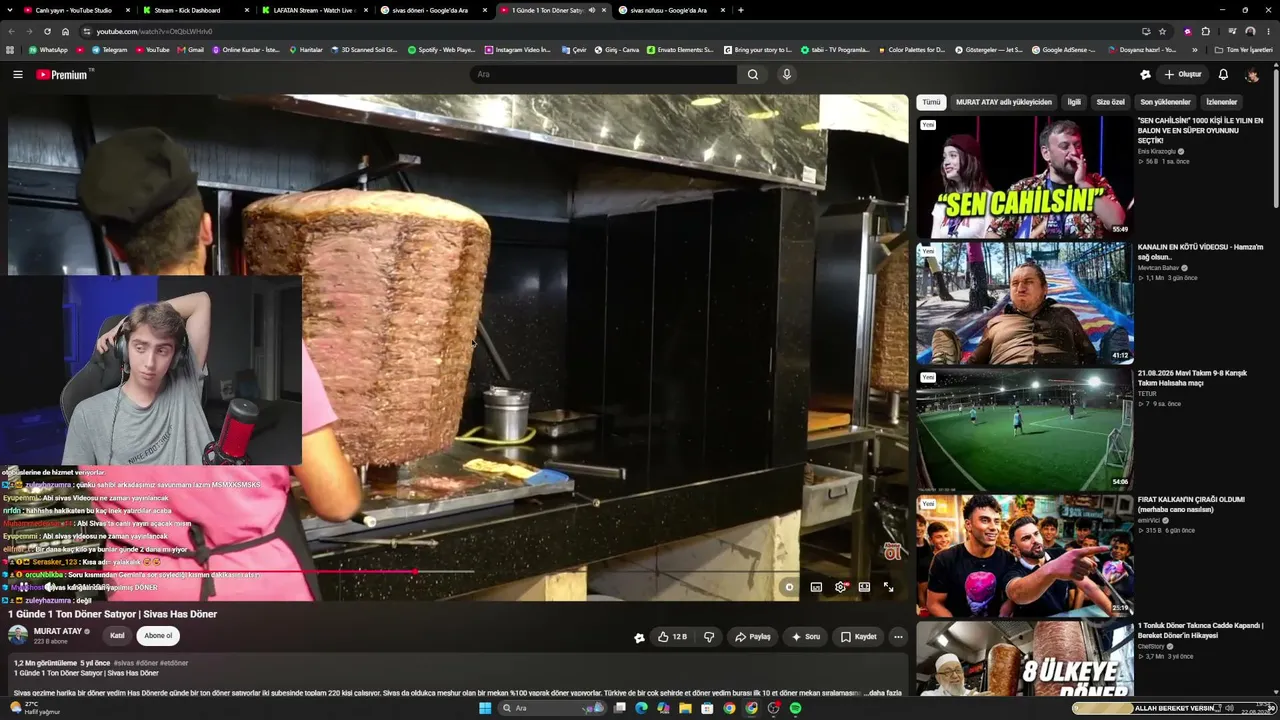Save the video with Kaydet
The image size is (1280, 720).
859,636
